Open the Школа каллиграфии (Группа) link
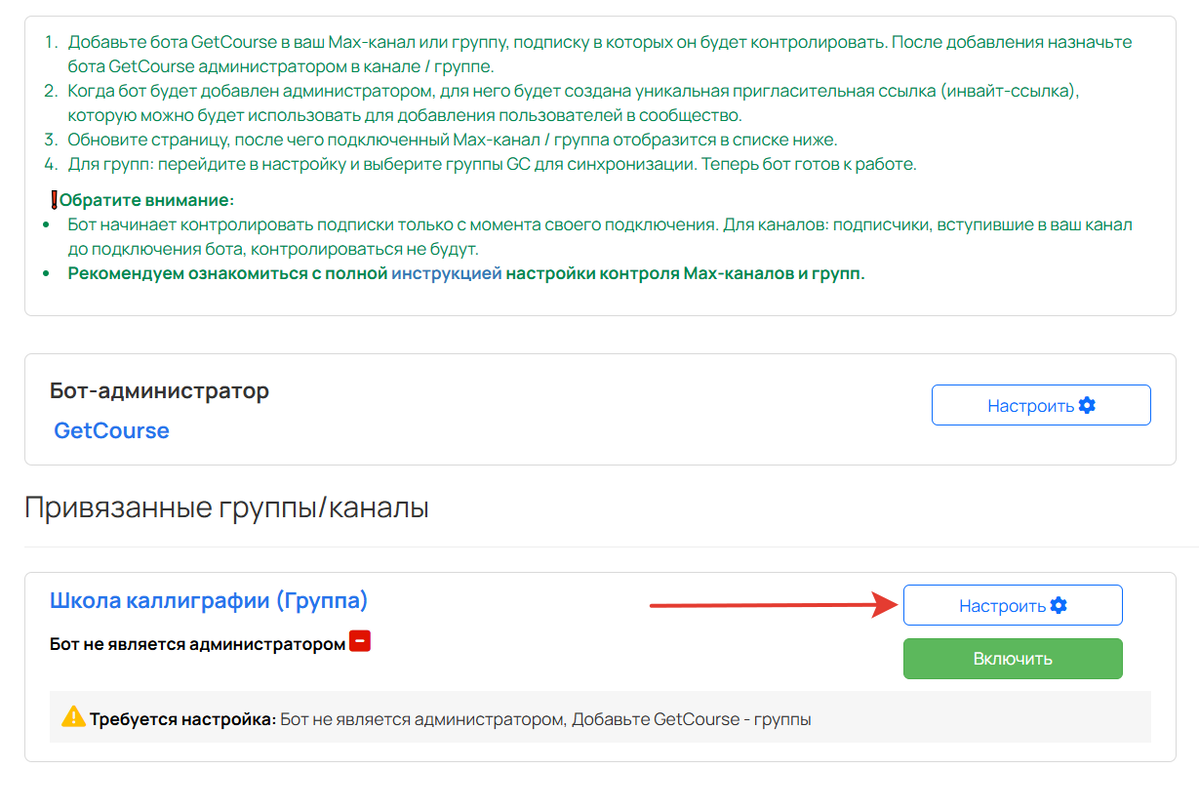Screen dimensions: 1199x810 (x=210, y=600)
